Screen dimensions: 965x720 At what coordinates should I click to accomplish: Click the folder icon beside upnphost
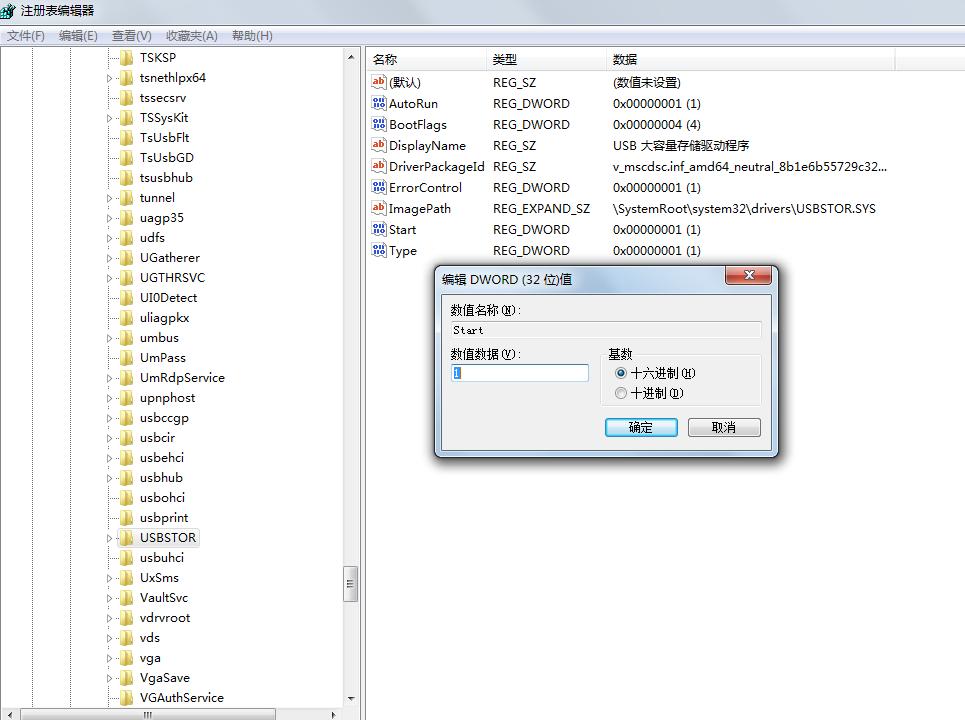[127, 398]
